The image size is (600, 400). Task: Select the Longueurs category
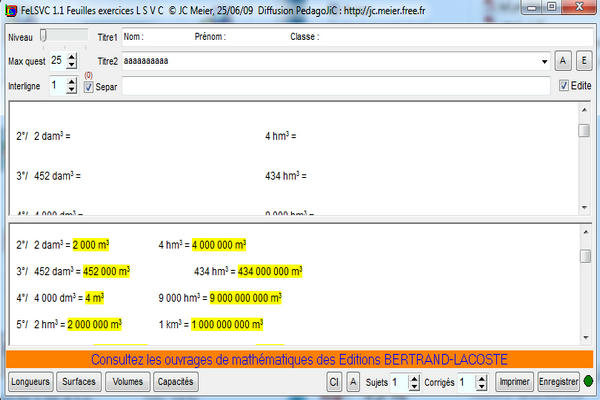tap(29, 382)
